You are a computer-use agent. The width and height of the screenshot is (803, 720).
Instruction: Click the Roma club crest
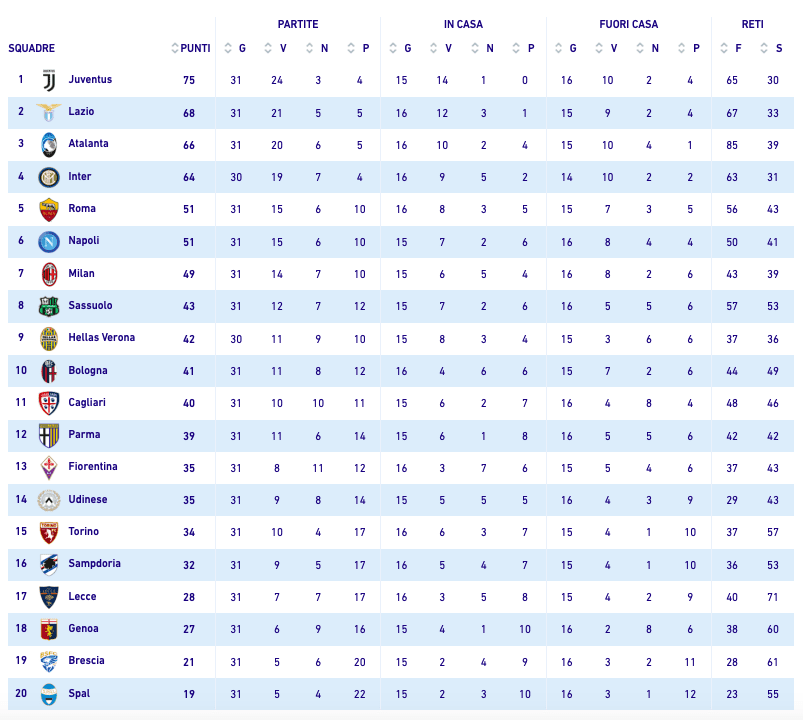coord(48,209)
